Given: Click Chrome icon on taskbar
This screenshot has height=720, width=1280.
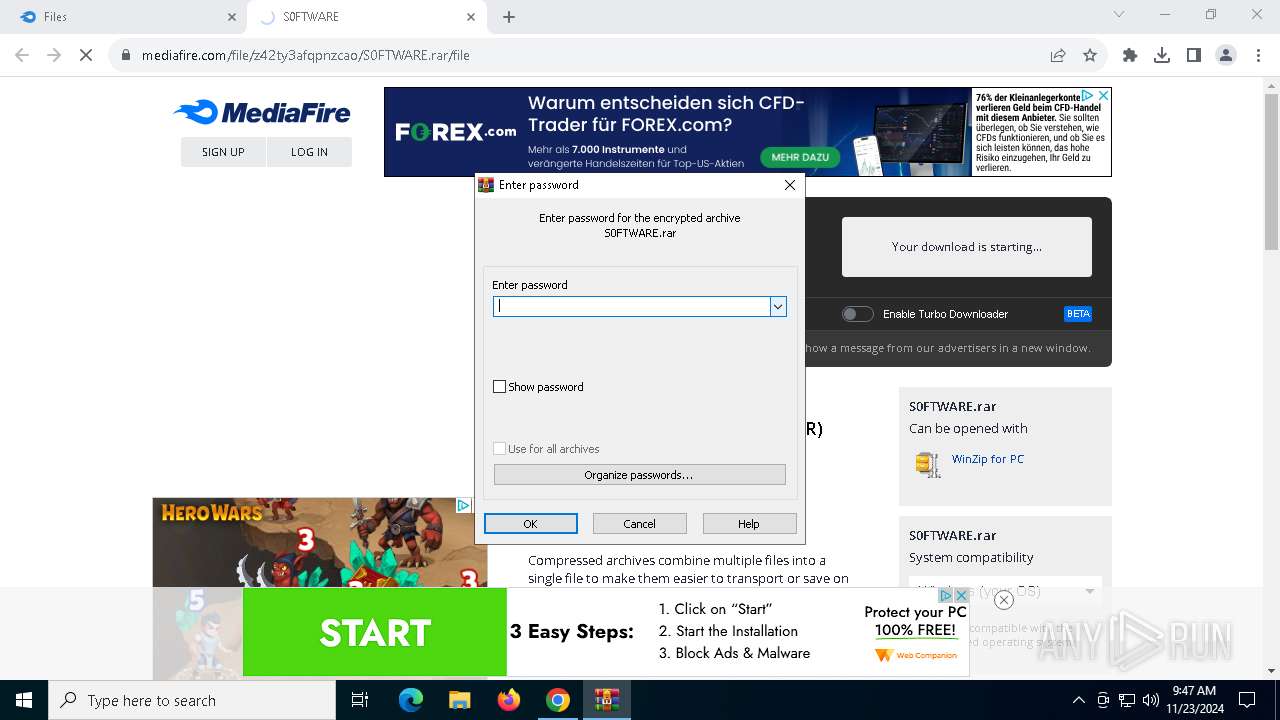Looking at the screenshot, I should coord(558,700).
